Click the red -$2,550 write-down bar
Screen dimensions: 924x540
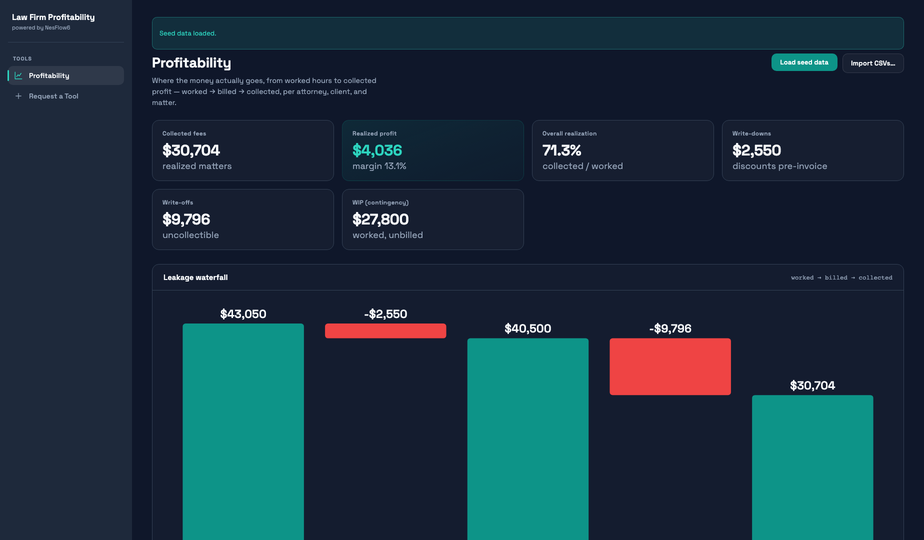(385, 331)
